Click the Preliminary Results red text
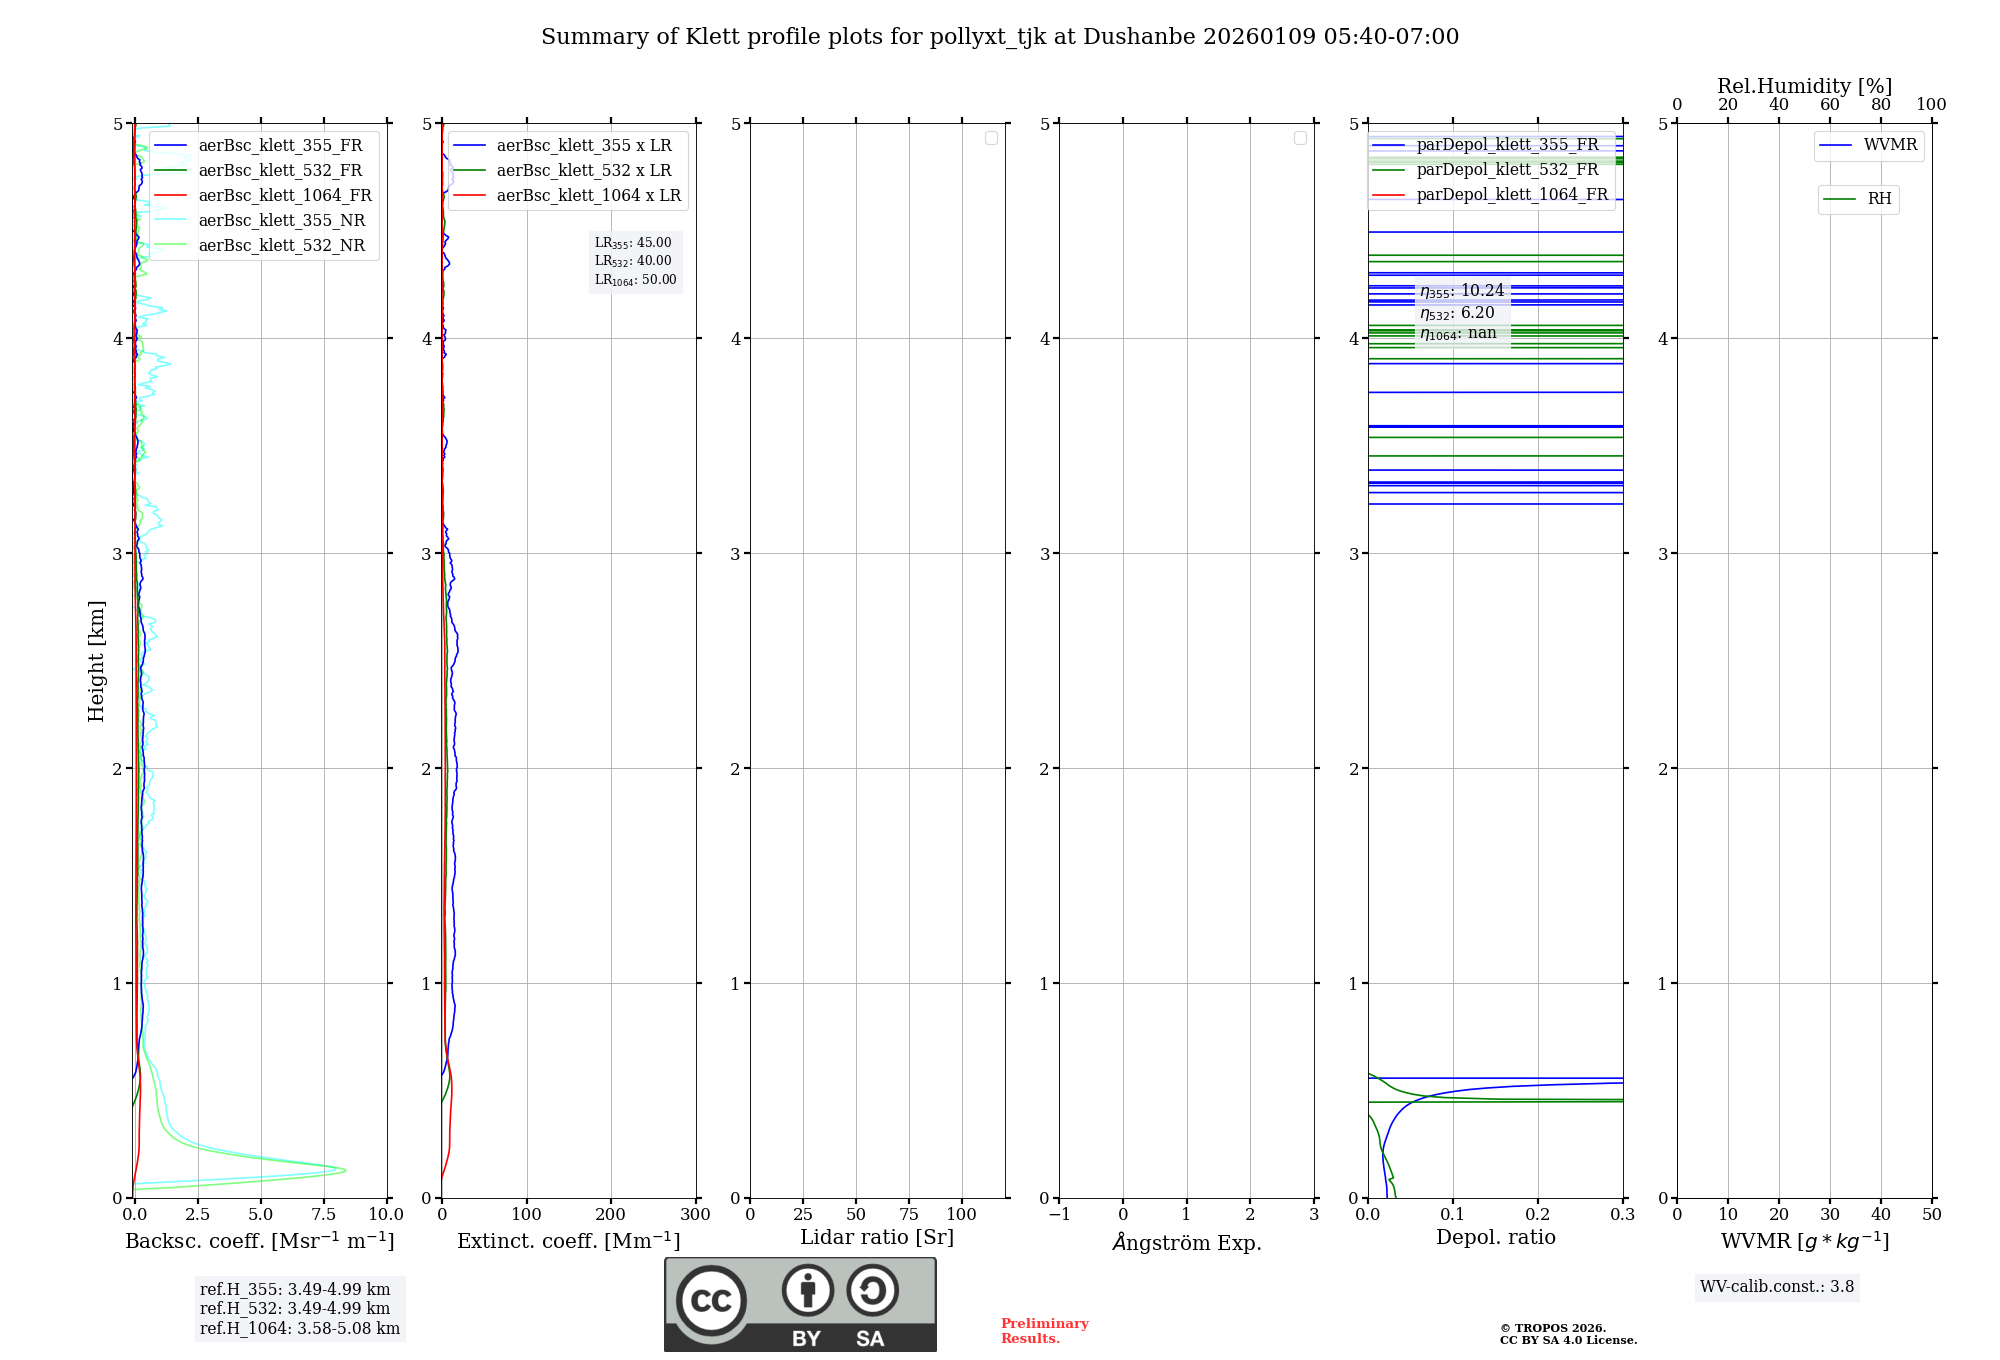Viewport: 2000px width, 1360px height. coord(1044,1331)
